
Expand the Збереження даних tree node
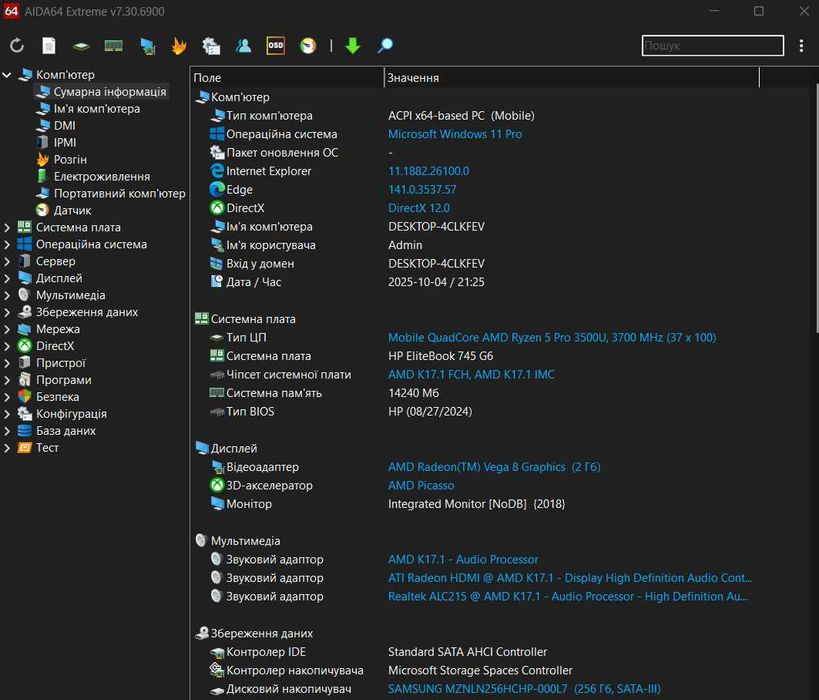[x=7, y=312]
